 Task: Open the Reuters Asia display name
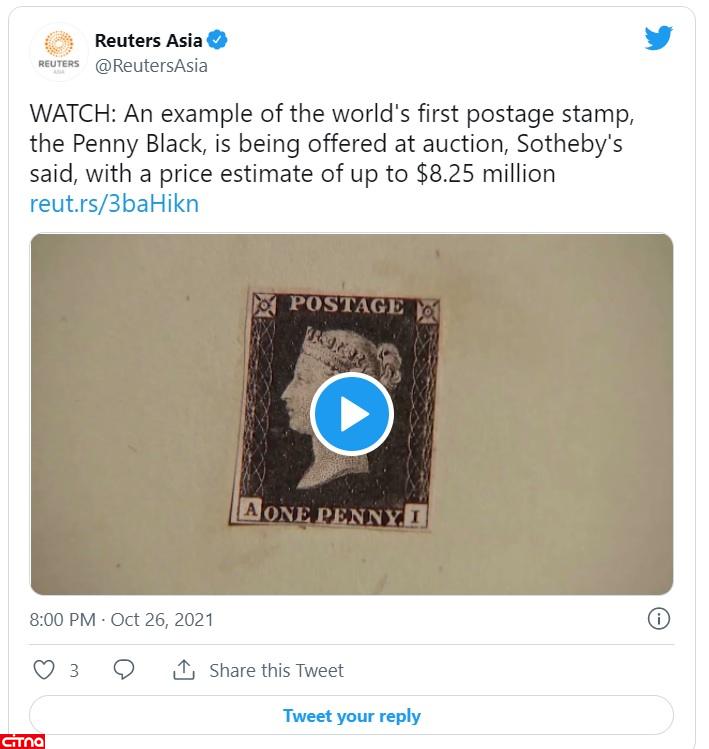tap(148, 41)
